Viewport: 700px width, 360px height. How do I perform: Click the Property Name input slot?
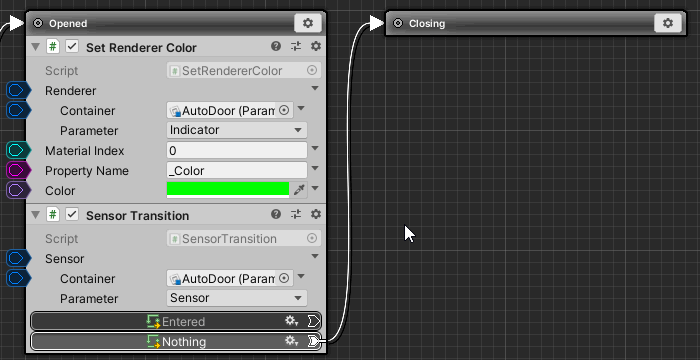[18, 170]
